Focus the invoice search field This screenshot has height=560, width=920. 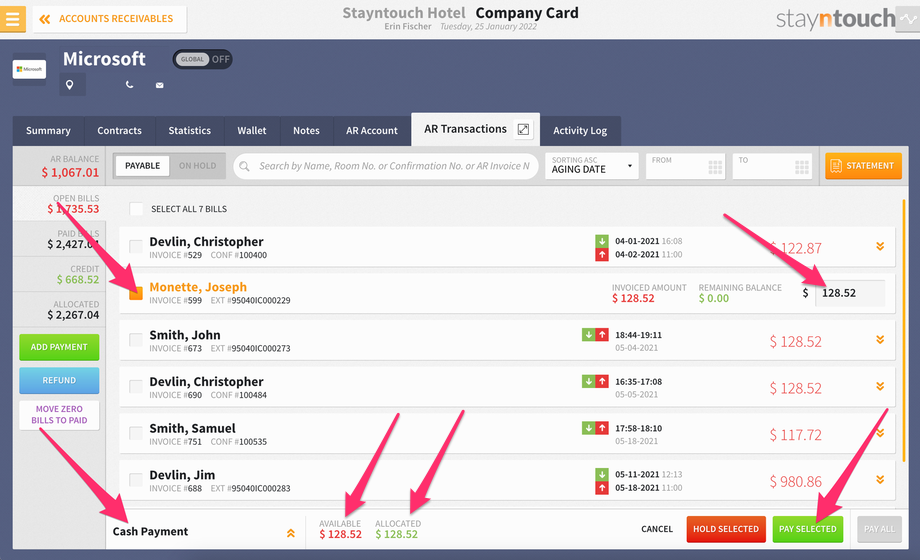point(386,166)
